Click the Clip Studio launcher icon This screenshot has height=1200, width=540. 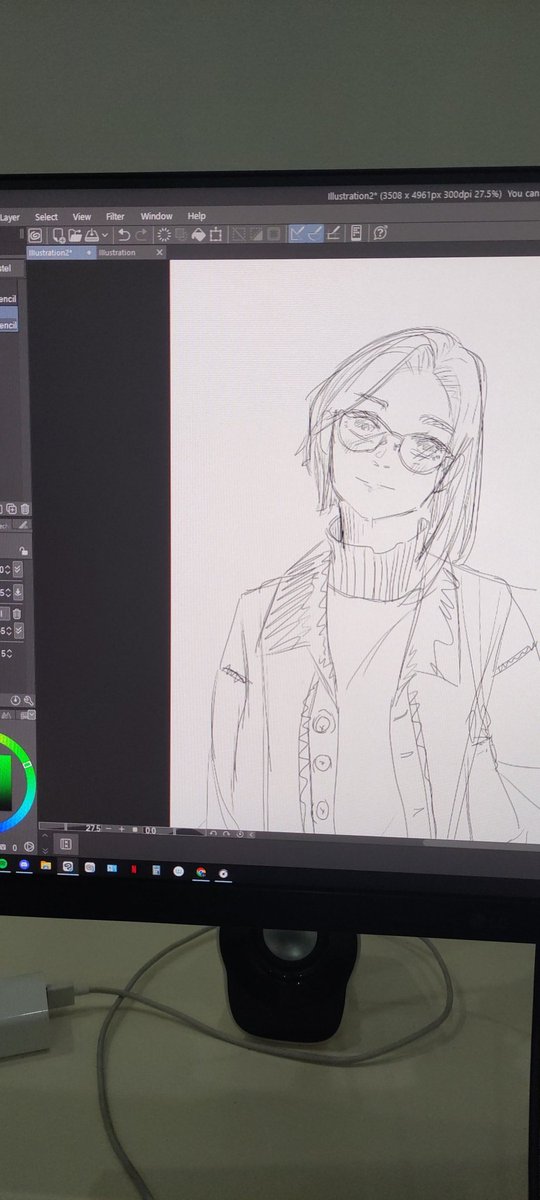[x=35, y=234]
